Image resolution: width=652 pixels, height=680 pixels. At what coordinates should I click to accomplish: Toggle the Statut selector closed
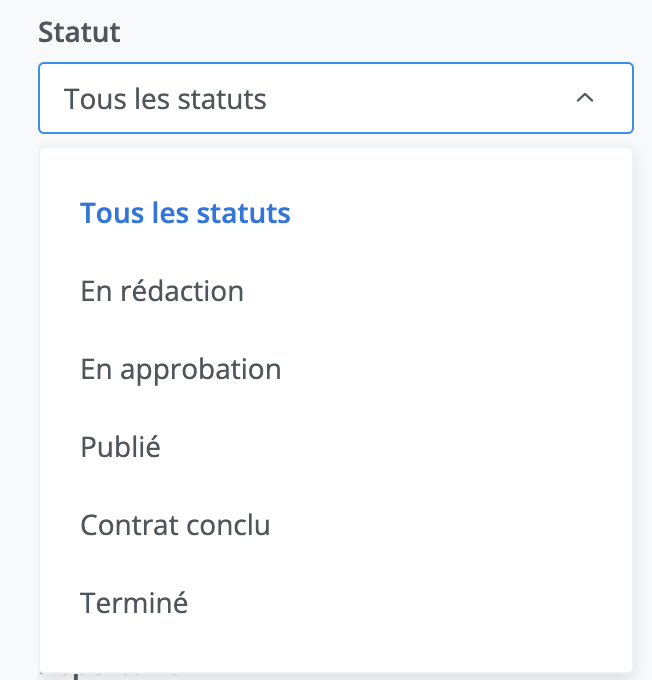coord(586,98)
